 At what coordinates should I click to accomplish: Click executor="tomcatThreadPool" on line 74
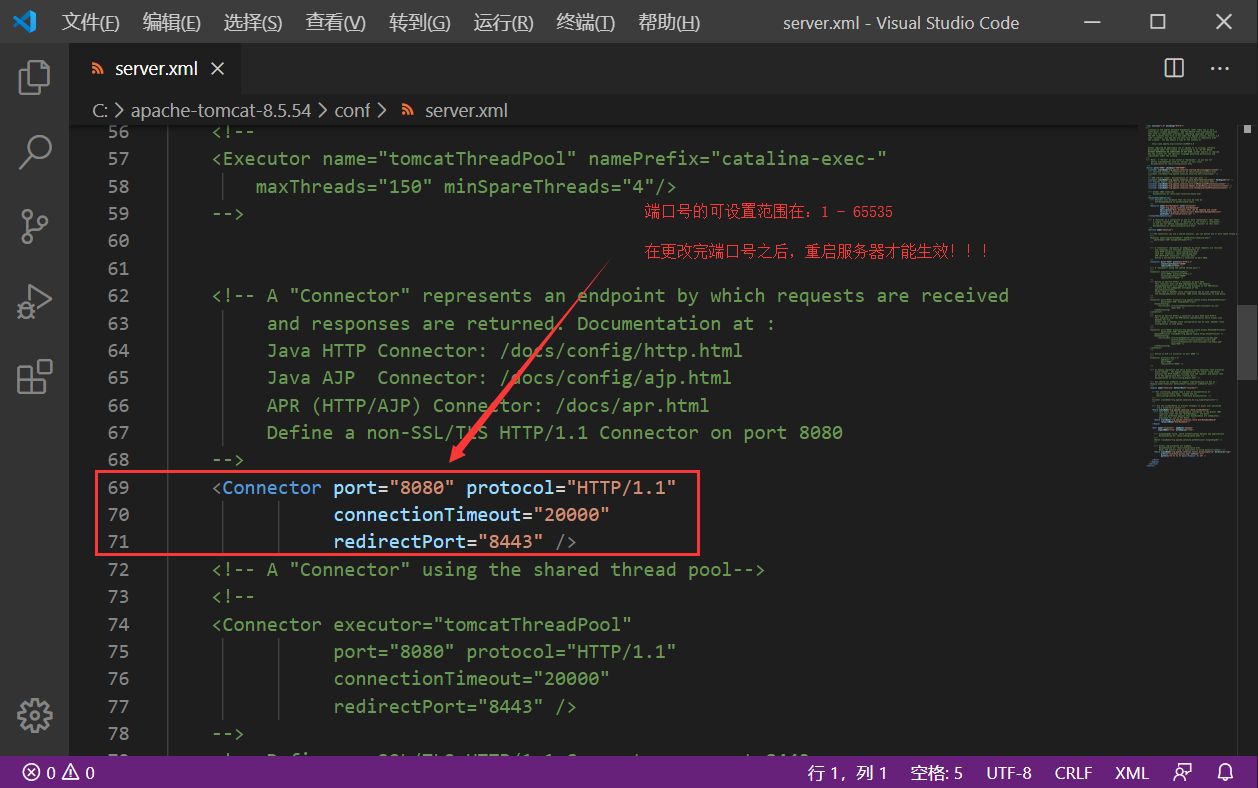(482, 624)
